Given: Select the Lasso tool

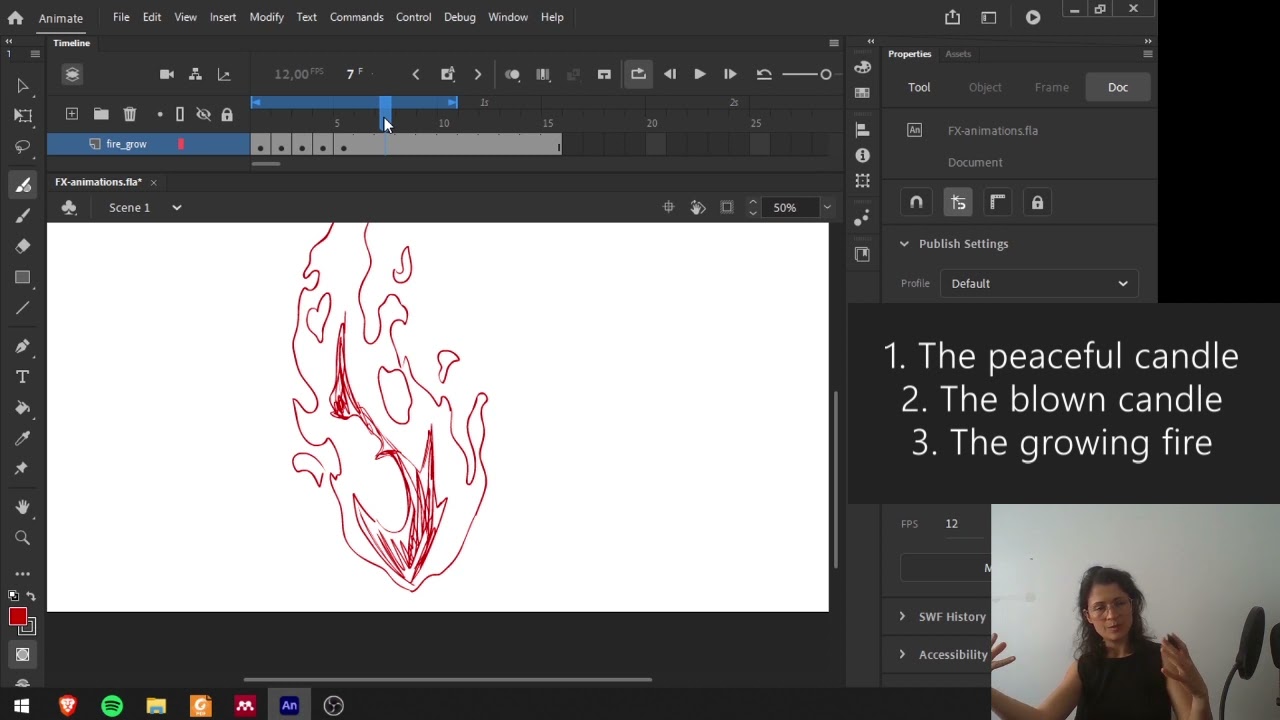Looking at the screenshot, I should [x=23, y=147].
